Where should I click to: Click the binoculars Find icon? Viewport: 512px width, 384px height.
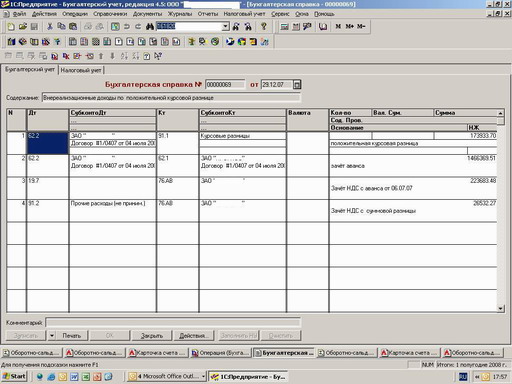150,26
